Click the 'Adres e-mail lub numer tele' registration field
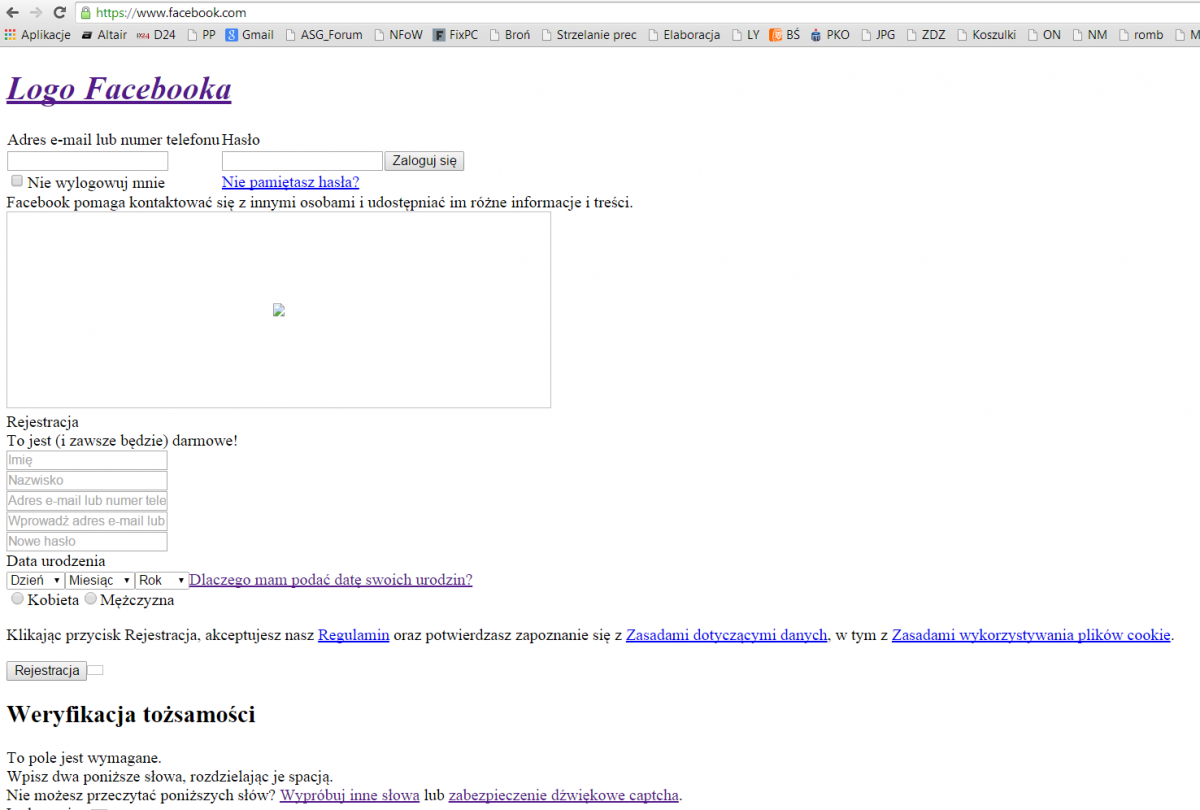This screenshot has width=1200, height=810. (x=87, y=500)
